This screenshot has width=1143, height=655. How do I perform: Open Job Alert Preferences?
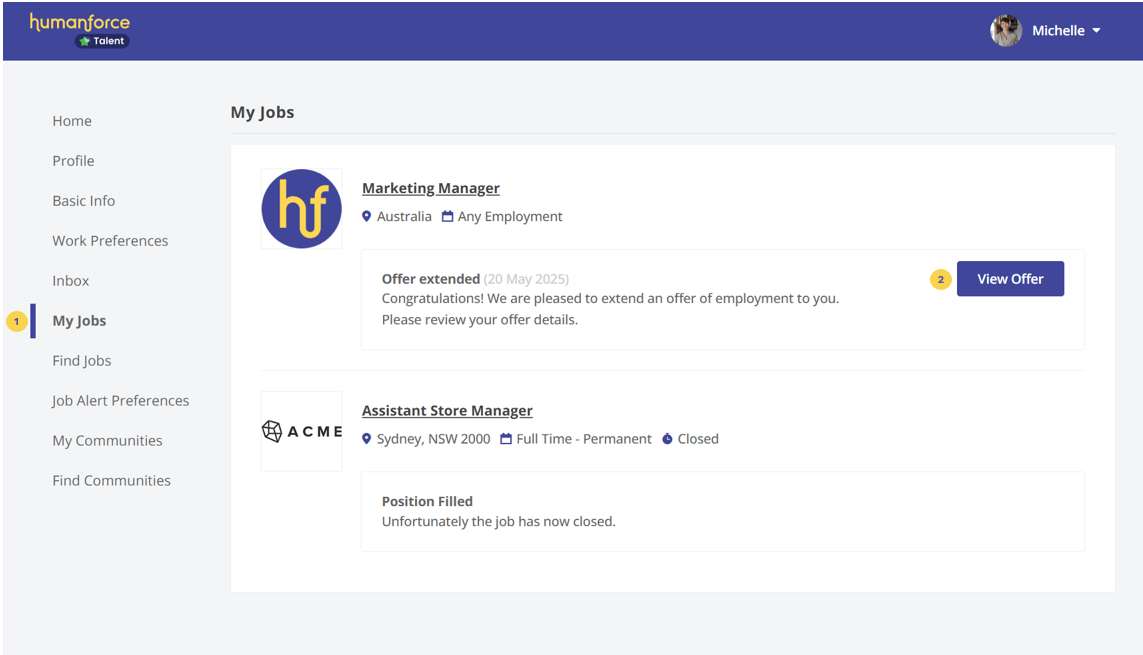click(x=120, y=401)
